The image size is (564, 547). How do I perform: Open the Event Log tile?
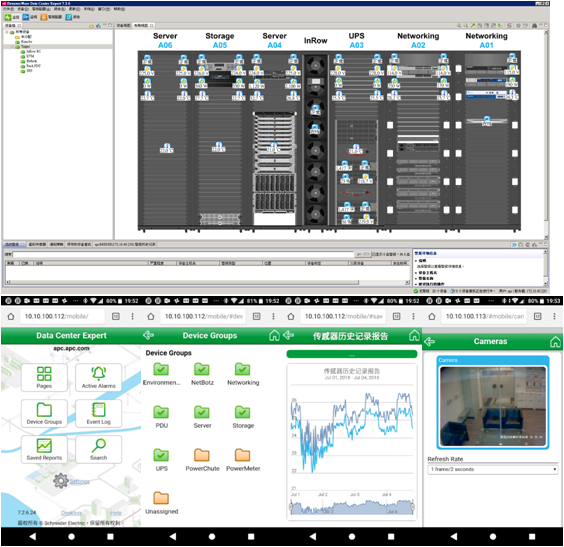(x=99, y=413)
